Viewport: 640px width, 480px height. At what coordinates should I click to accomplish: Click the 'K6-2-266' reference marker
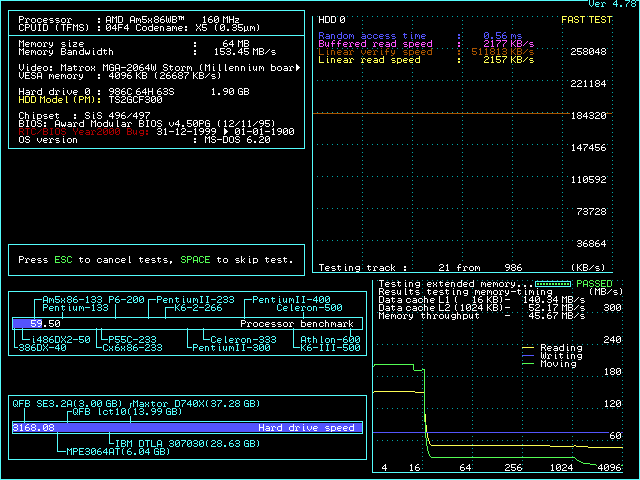(198, 308)
